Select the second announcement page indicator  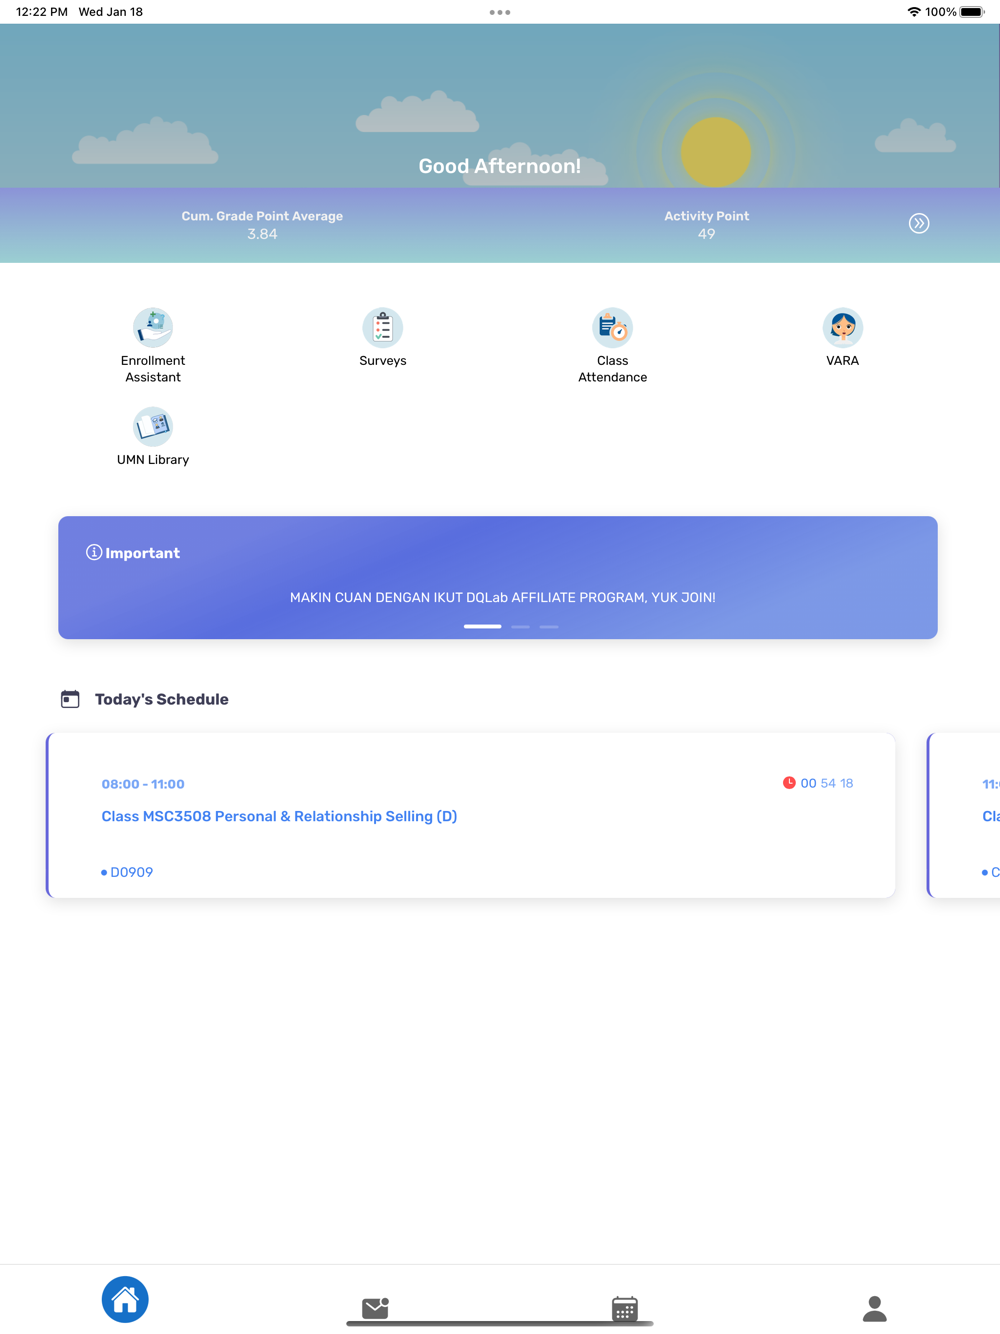(x=520, y=626)
